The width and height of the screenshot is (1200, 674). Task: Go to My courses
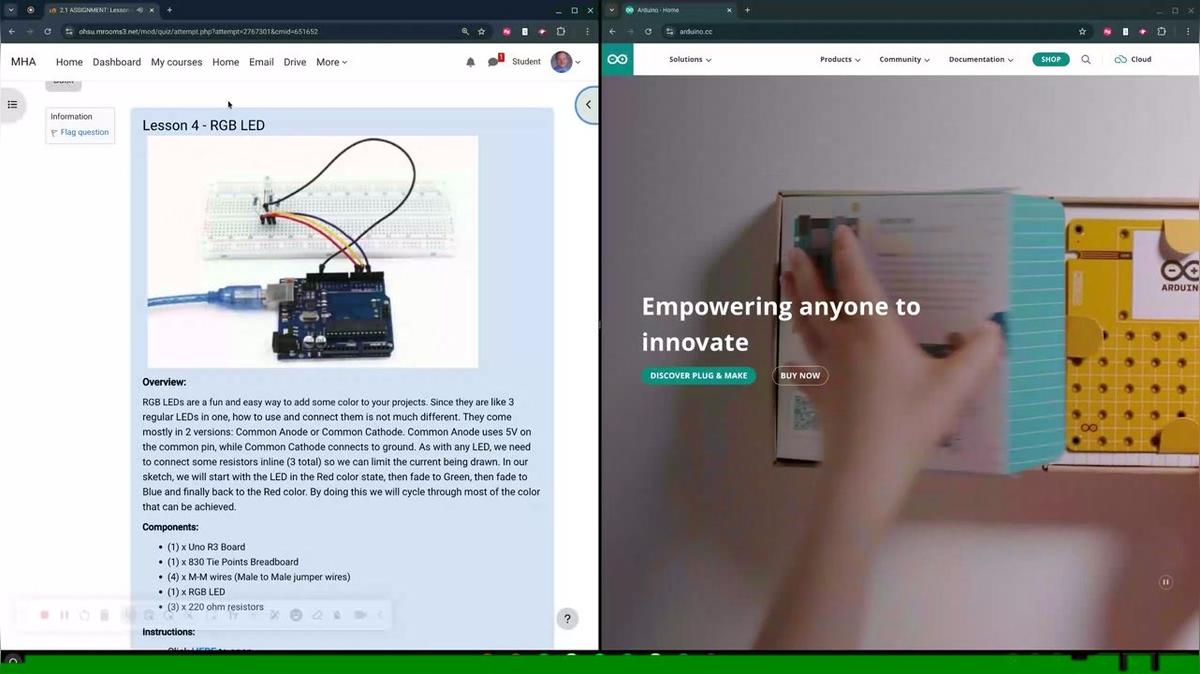[x=177, y=62]
